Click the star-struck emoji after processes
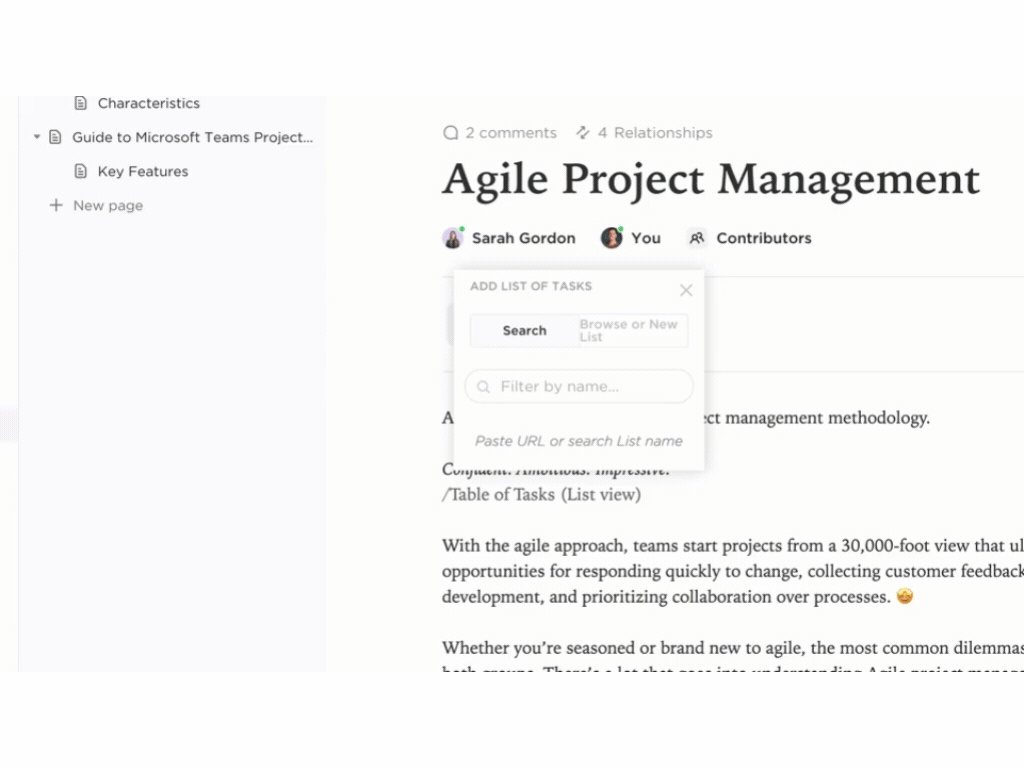Viewport: 1024px width, 768px height. [904, 596]
